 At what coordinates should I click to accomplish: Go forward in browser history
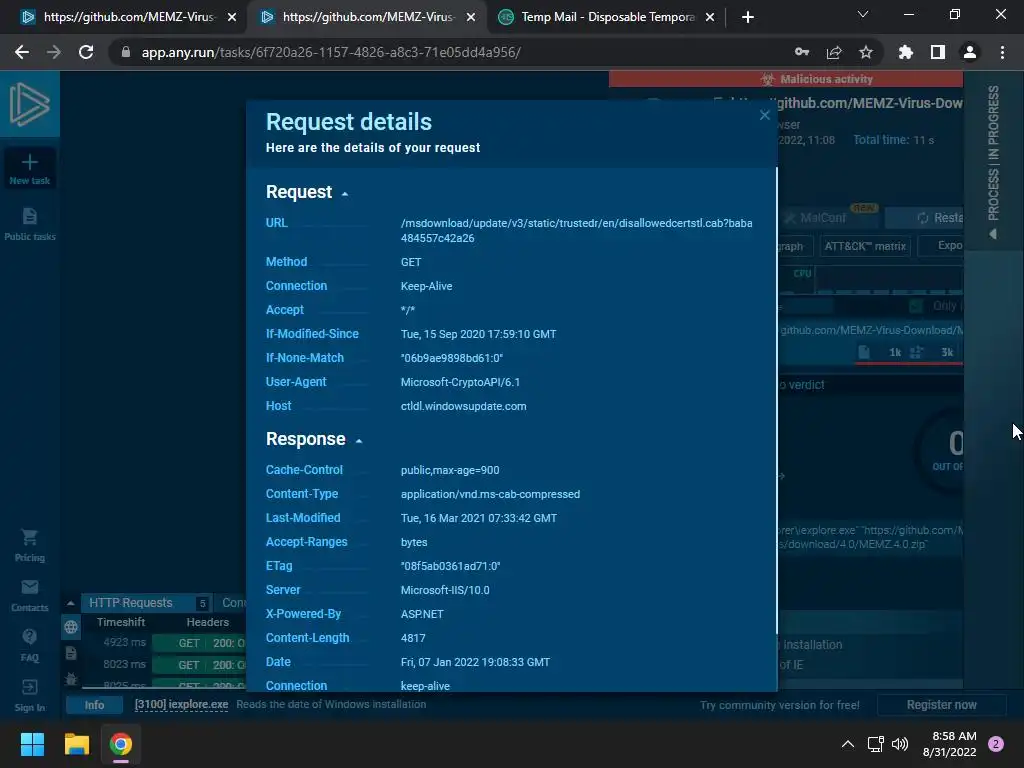(54, 52)
